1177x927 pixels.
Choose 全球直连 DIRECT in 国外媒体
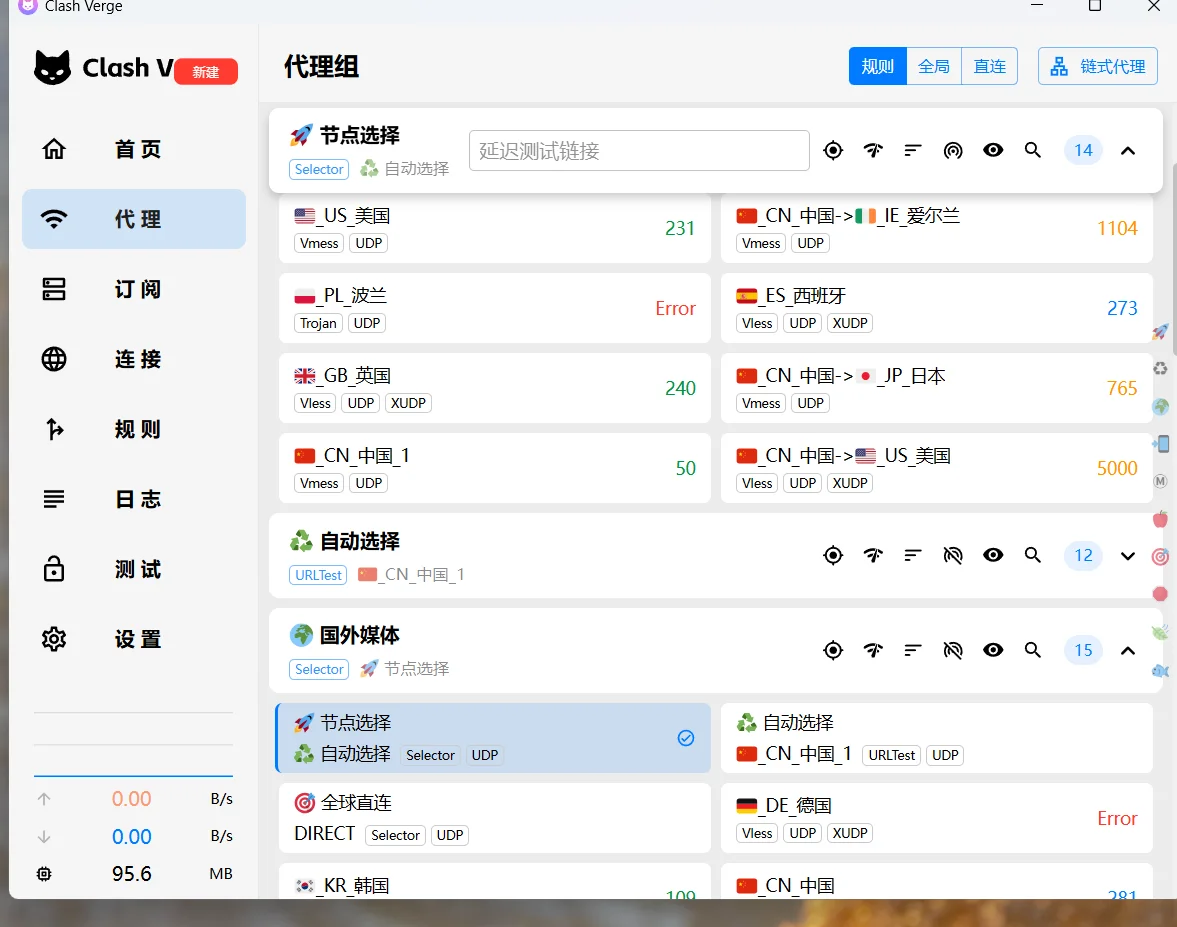(x=495, y=818)
